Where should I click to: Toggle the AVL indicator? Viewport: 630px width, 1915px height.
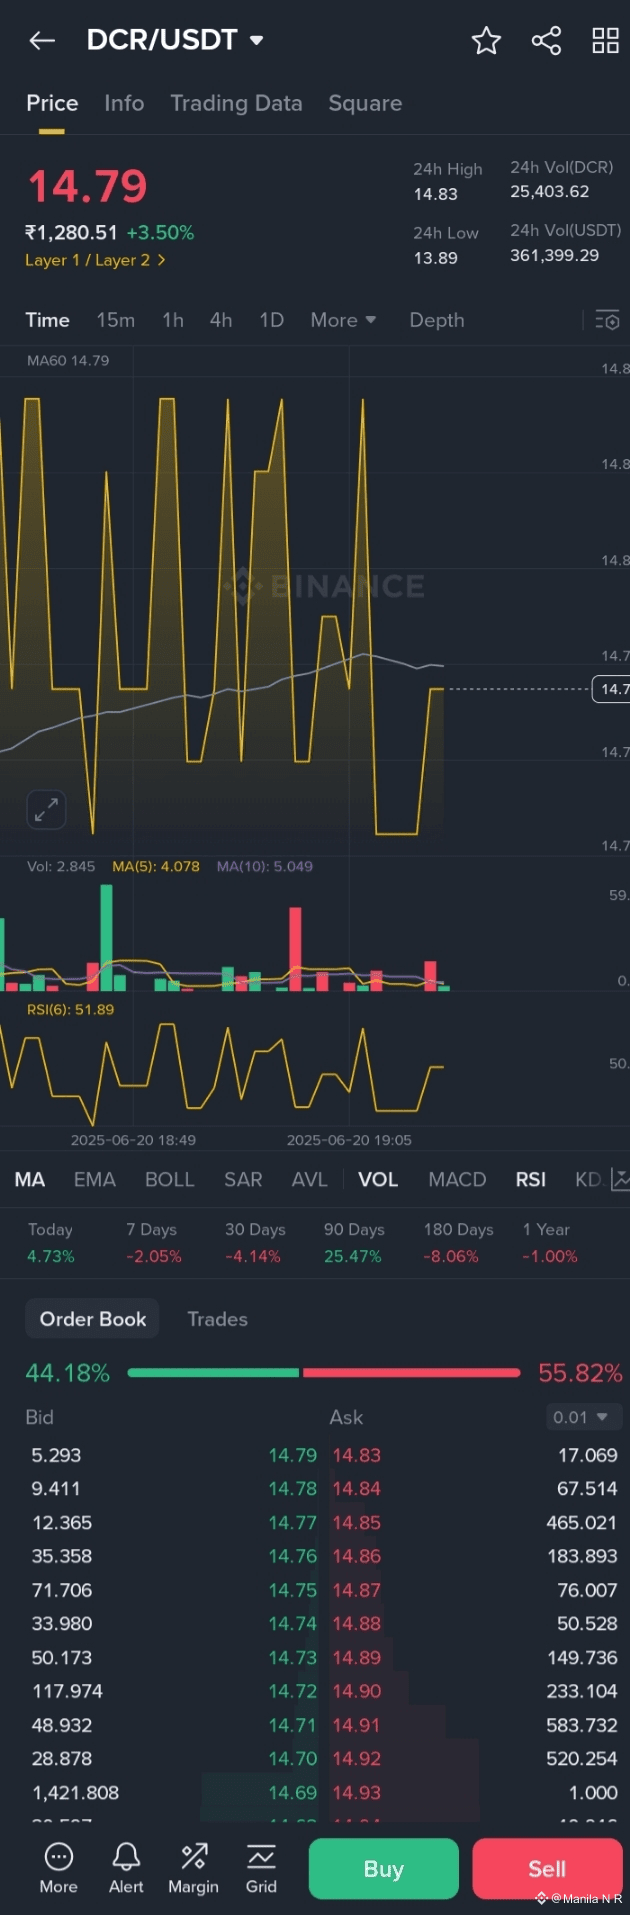(x=309, y=1180)
